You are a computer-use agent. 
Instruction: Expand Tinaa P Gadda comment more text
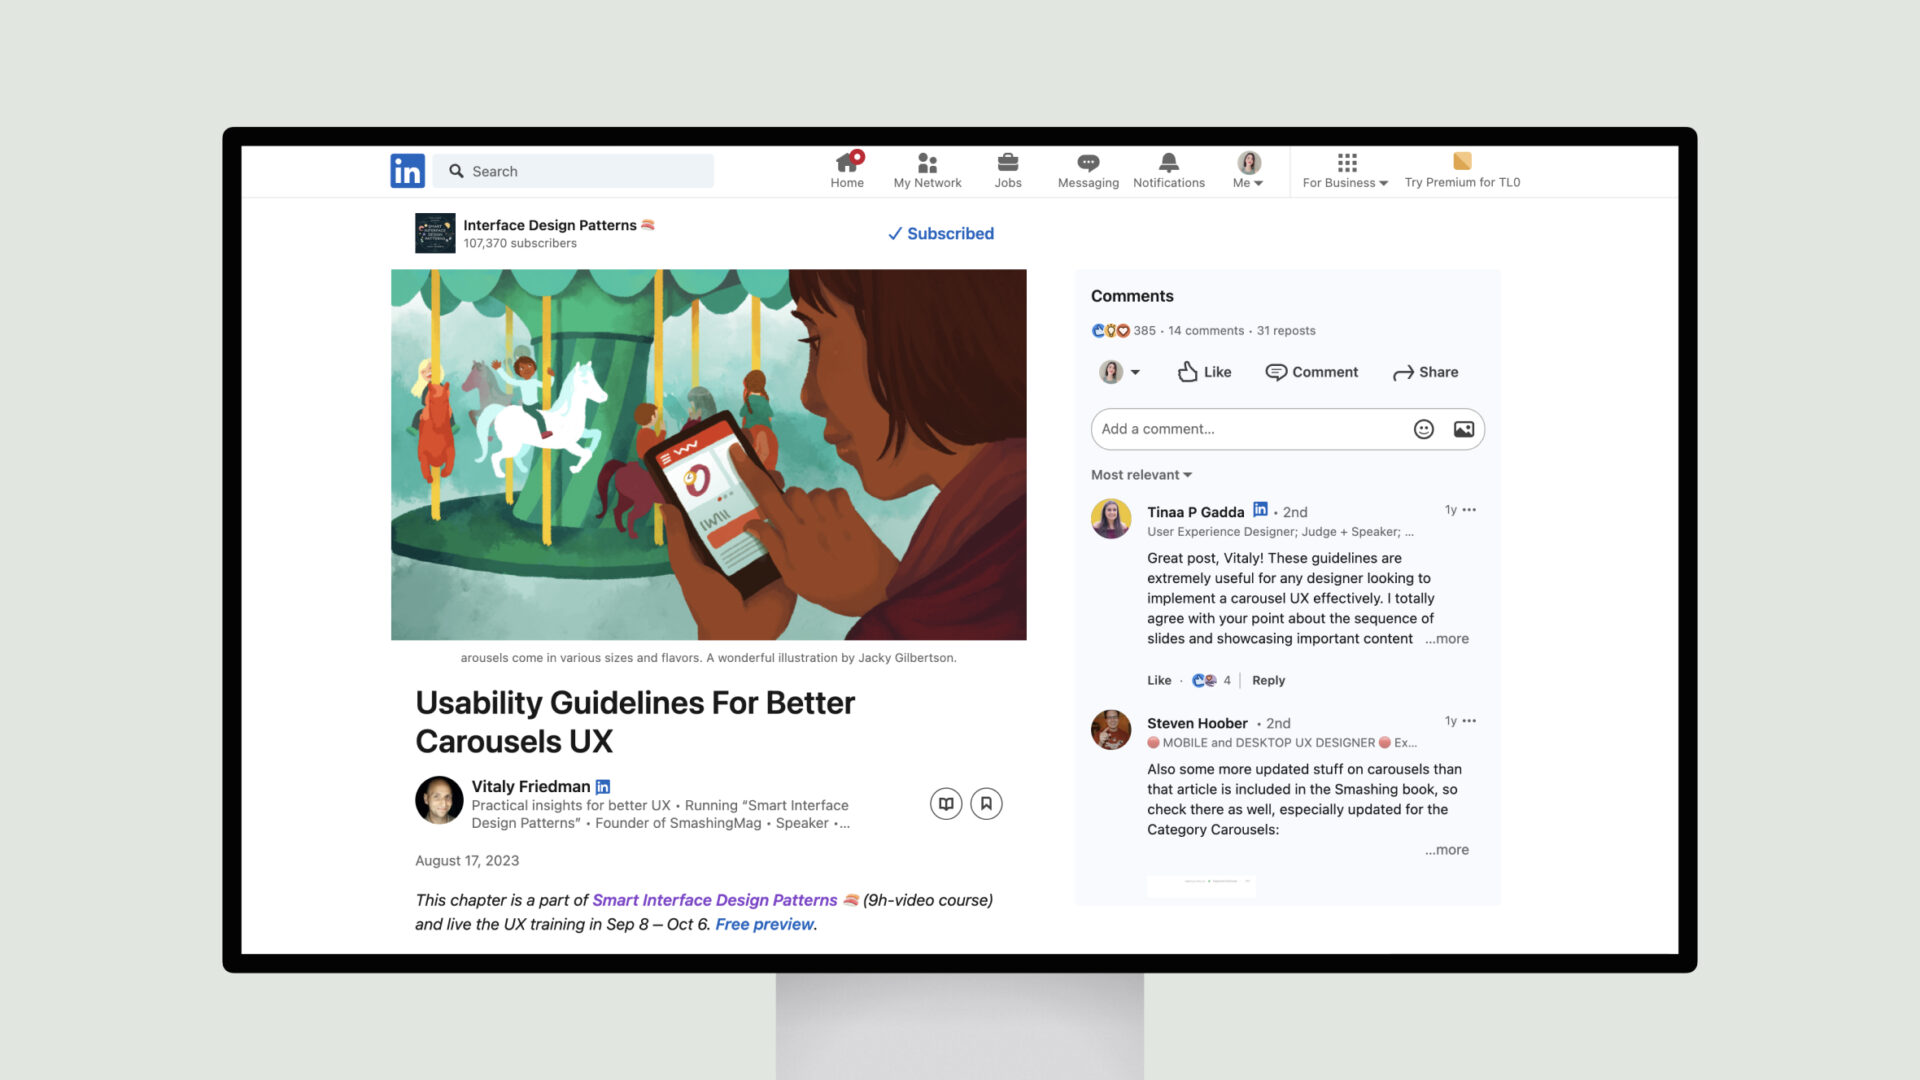pos(1448,638)
